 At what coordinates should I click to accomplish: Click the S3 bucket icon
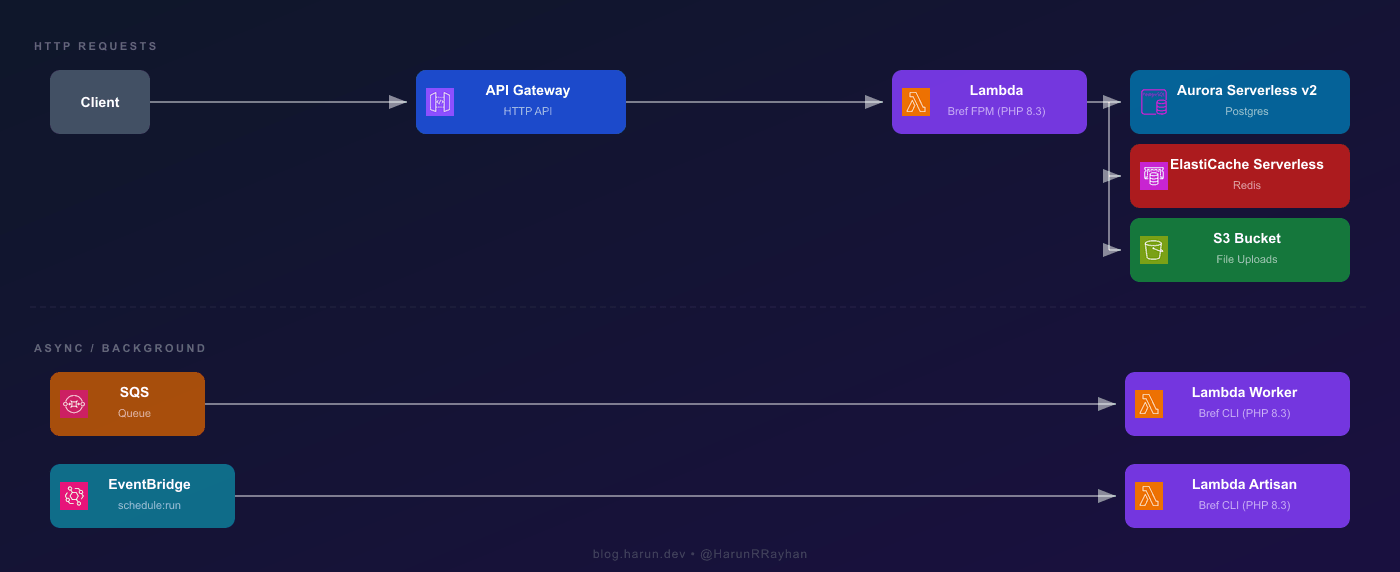pos(1154,250)
